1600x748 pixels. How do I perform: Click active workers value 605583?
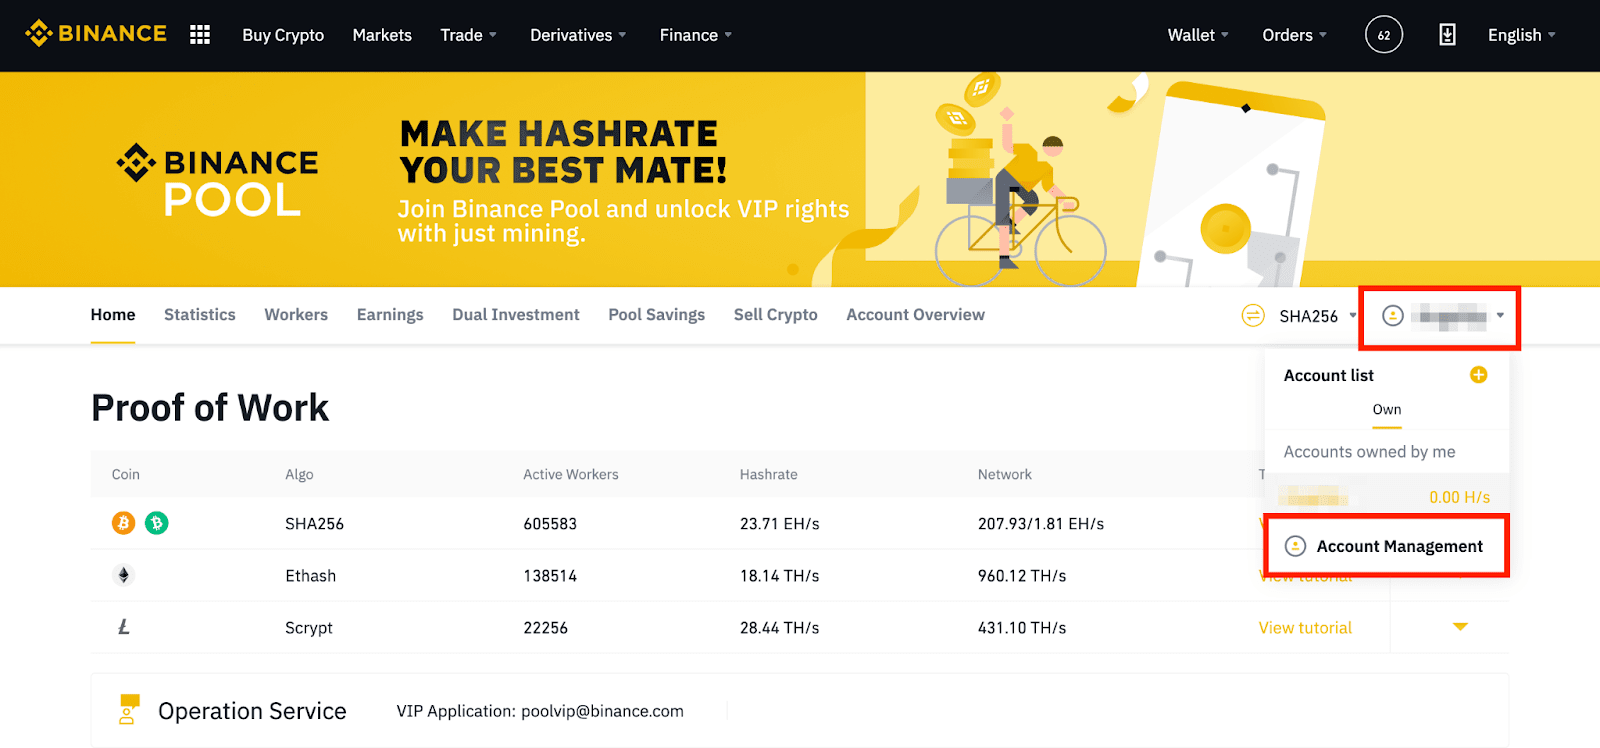click(x=550, y=524)
